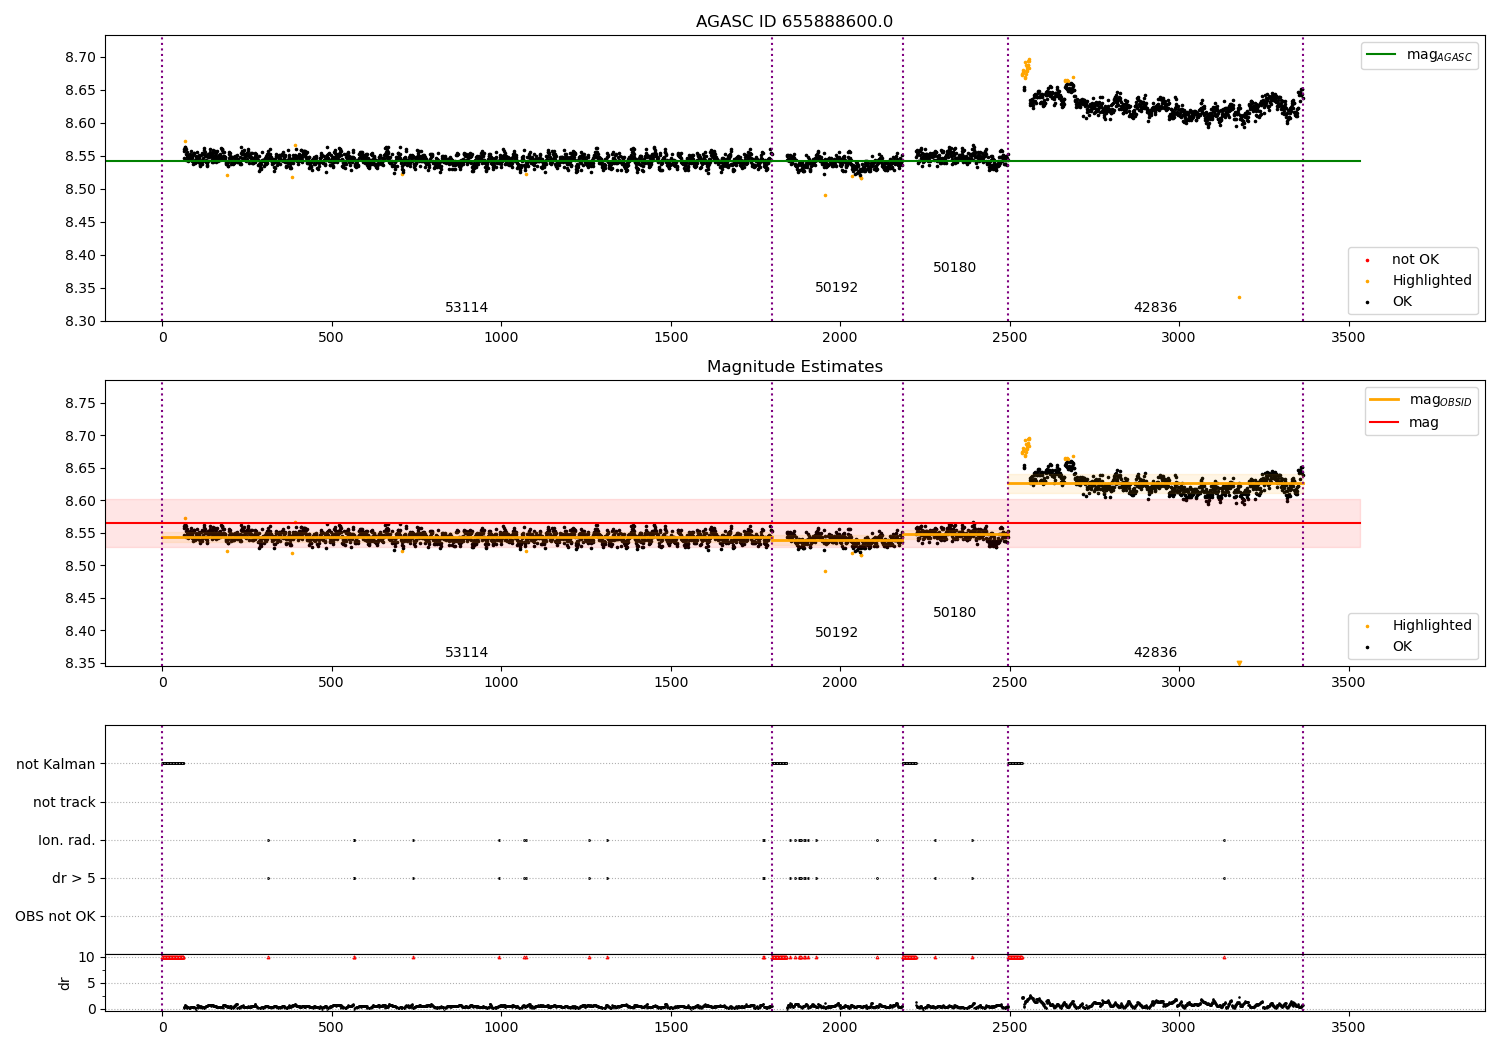Select 'Highlighted' legend entry in top plot
Viewport: 1500px width, 1050px height.
[1431, 281]
